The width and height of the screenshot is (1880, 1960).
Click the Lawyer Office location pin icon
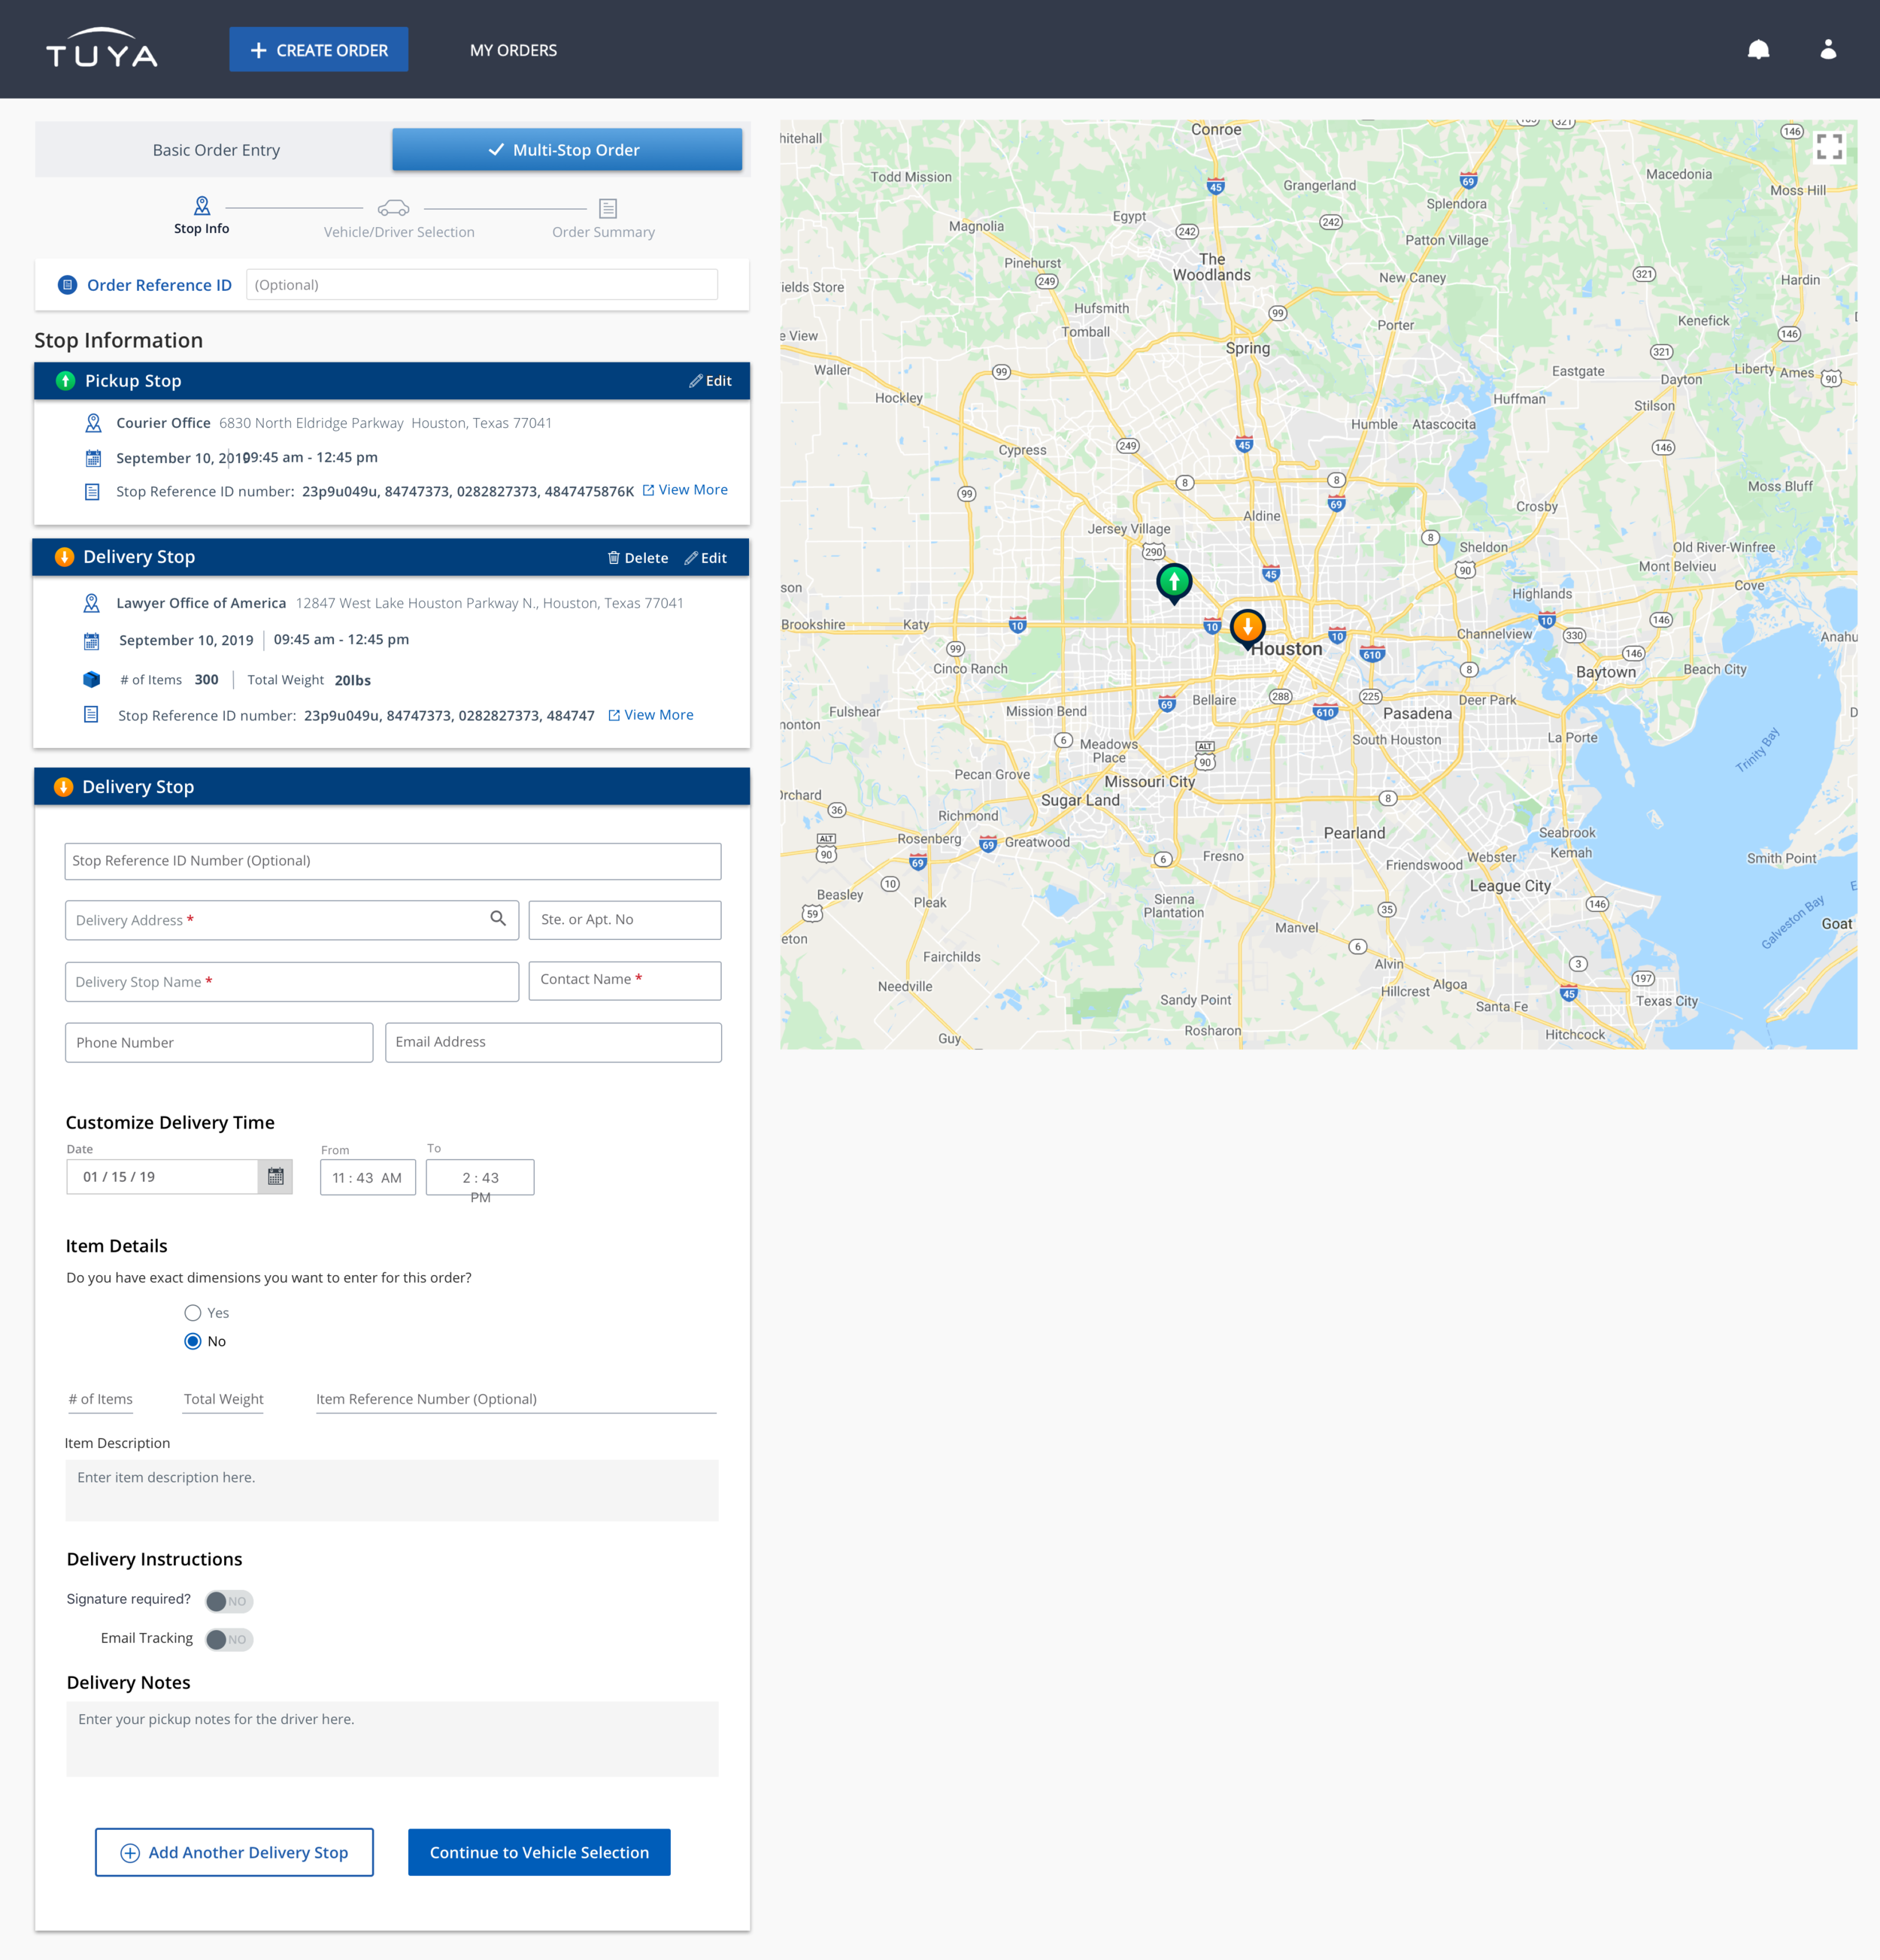tap(91, 603)
